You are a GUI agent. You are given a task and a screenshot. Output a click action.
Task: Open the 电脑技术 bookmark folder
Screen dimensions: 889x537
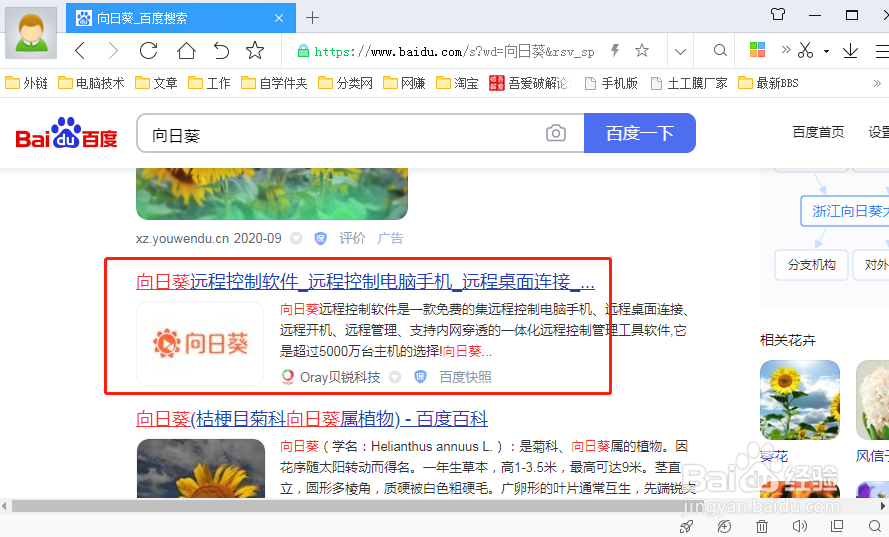click(91, 83)
